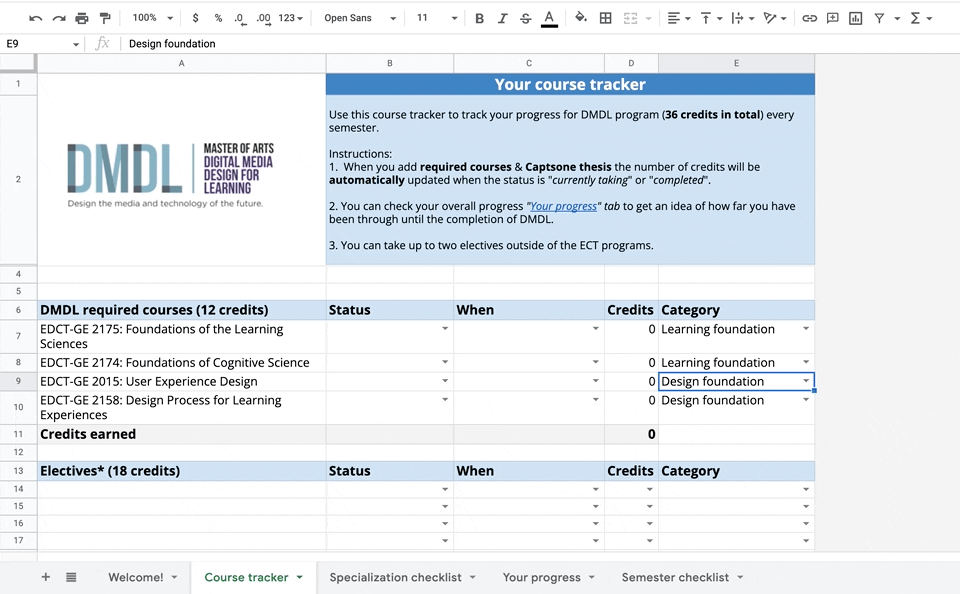Select column E header
This screenshot has height=594, width=960.
coord(737,63)
